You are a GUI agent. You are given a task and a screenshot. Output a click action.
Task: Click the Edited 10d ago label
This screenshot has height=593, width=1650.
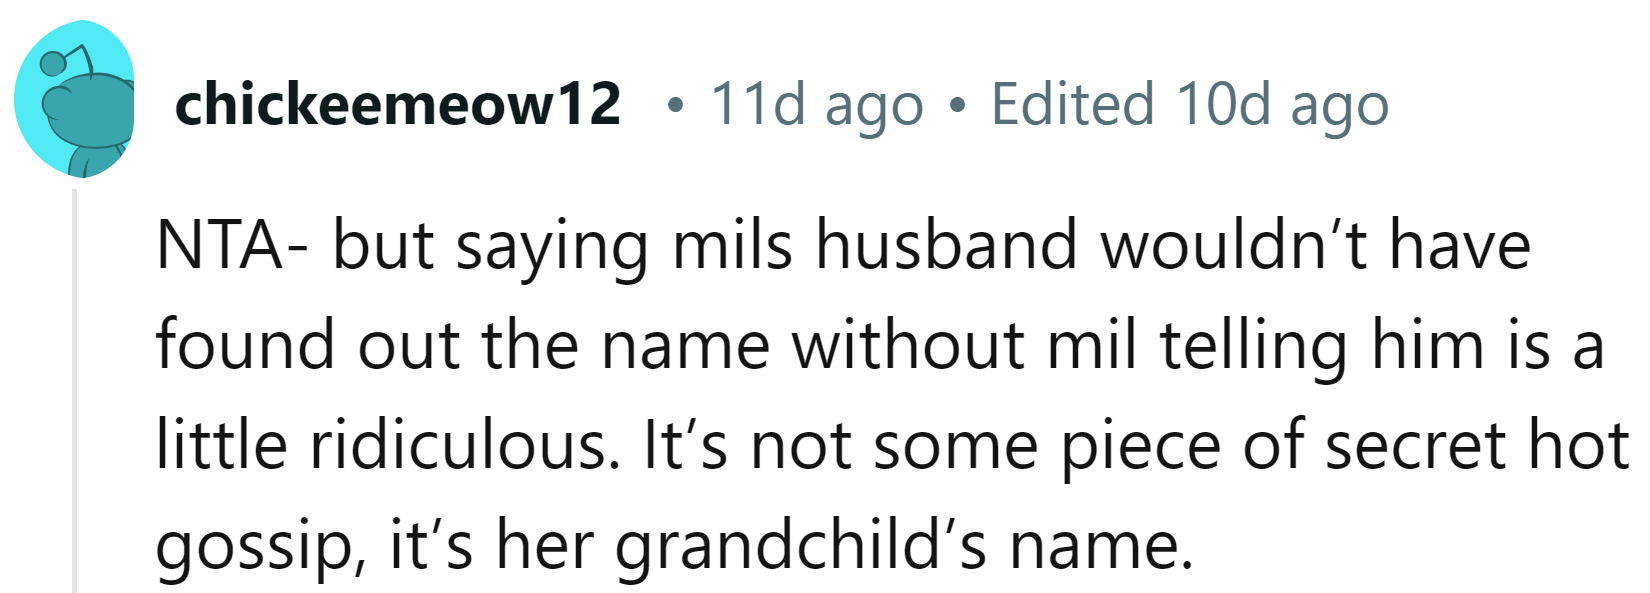click(x=1189, y=104)
